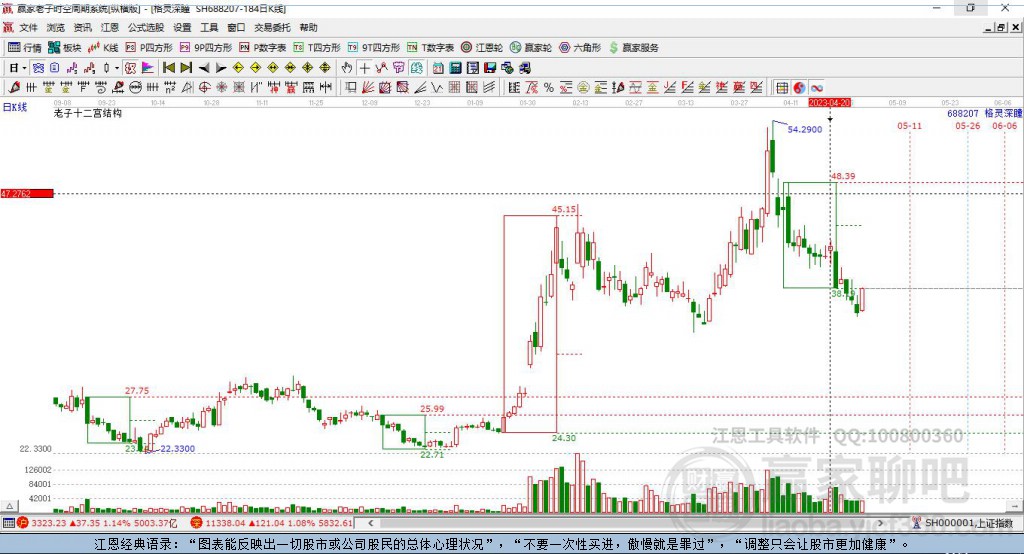Click the truck icon in toolbar
Image resolution: width=1024 pixels, height=554 pixels.
pyautogui.click(x=524, y=68)
